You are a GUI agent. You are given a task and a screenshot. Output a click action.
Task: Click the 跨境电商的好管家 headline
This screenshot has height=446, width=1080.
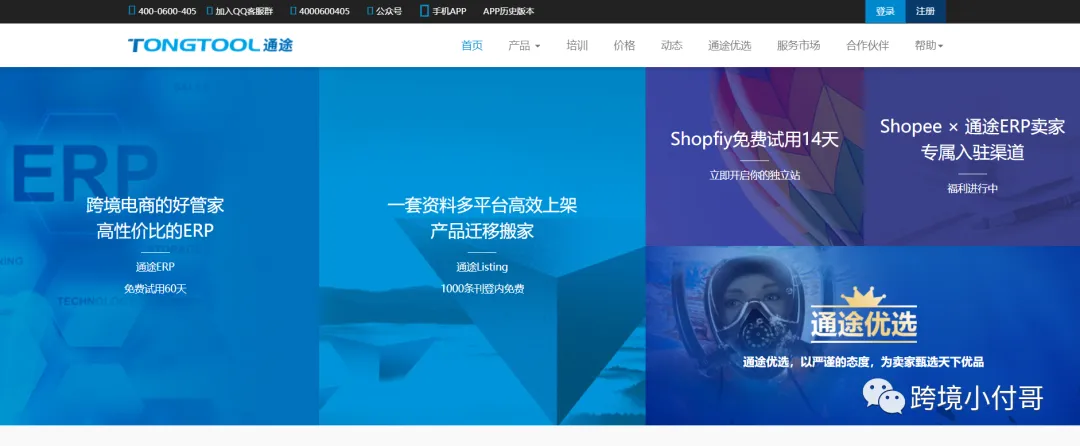(155, 205)
